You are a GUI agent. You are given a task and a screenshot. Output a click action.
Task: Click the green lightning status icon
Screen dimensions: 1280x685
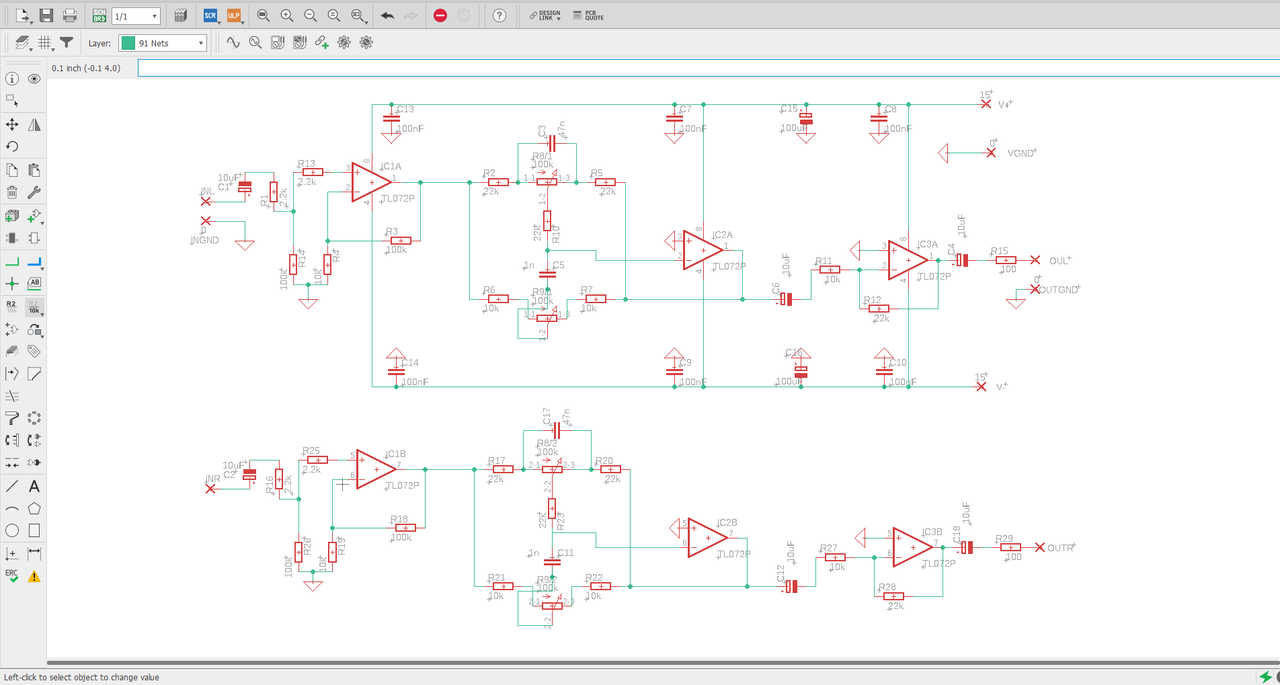(x=1266, y=676)
